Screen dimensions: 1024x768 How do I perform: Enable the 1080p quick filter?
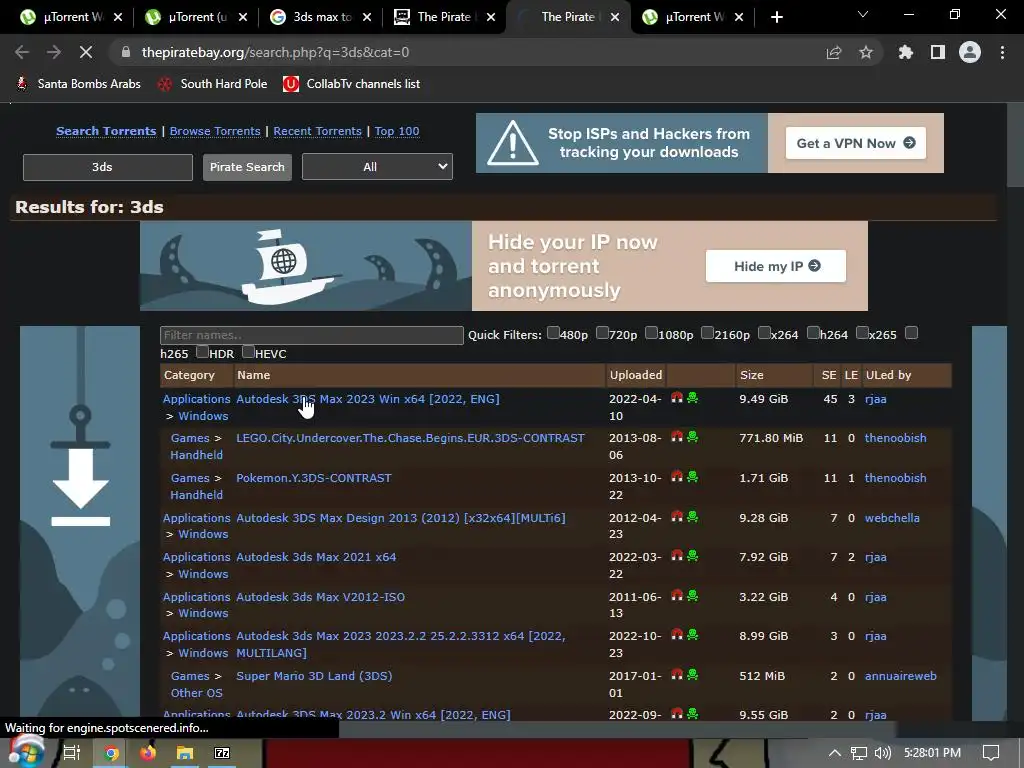point(651,333)
